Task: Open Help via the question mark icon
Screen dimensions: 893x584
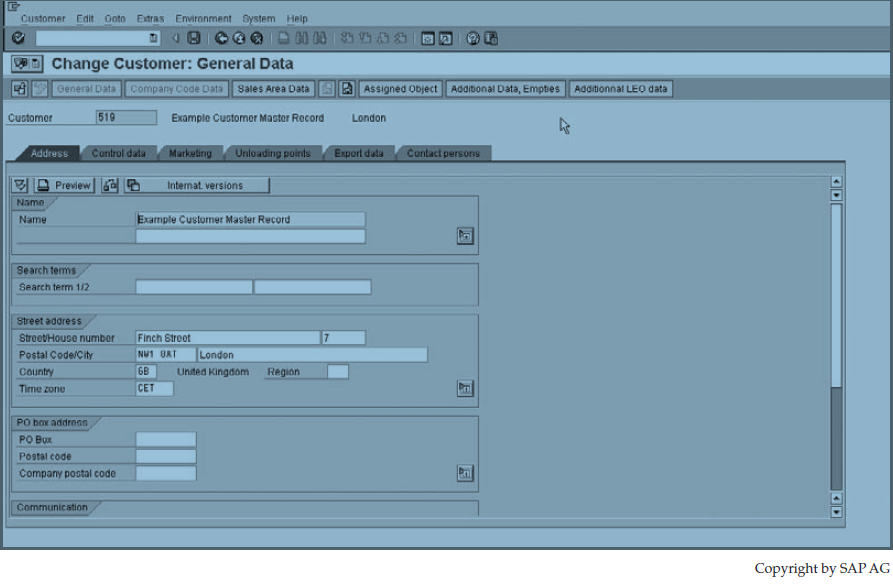Action: [473, 38]
